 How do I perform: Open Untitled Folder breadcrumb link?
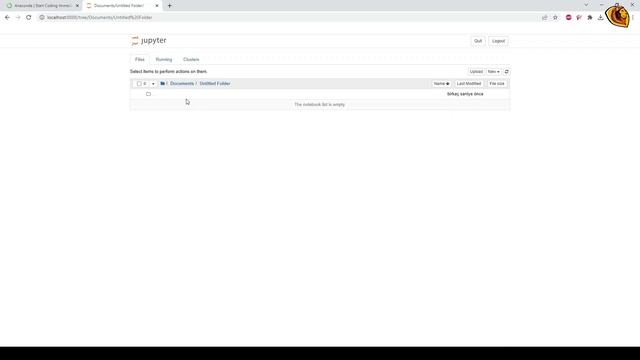(215, 83)
